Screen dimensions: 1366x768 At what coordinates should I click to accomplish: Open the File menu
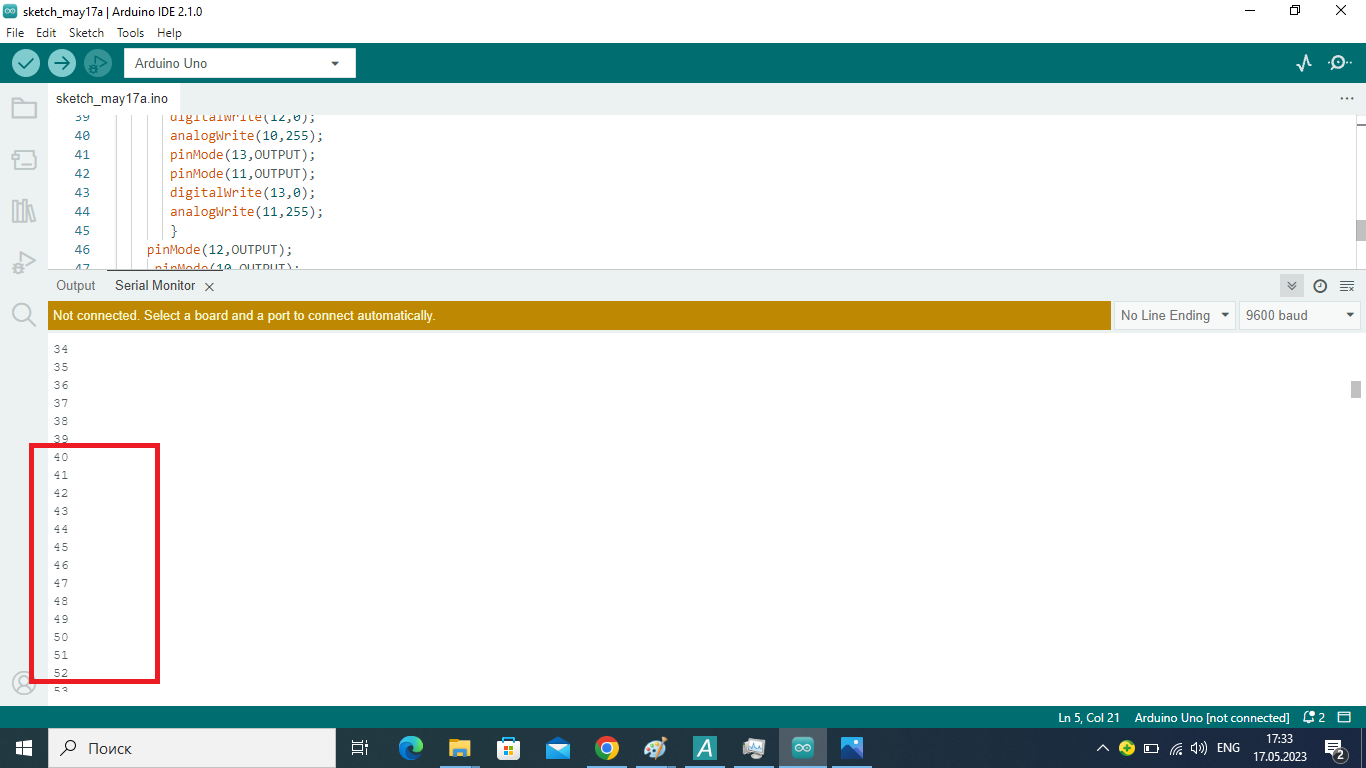[15, 33]
